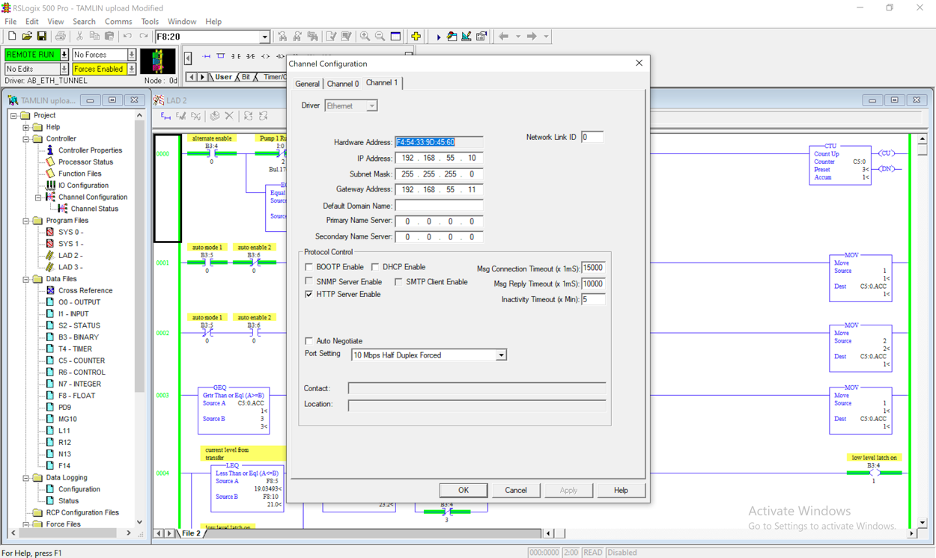Screen dimensions: 936x558
Task: Insert a new rung from instruction toolbar
Action: click(206, 56)
